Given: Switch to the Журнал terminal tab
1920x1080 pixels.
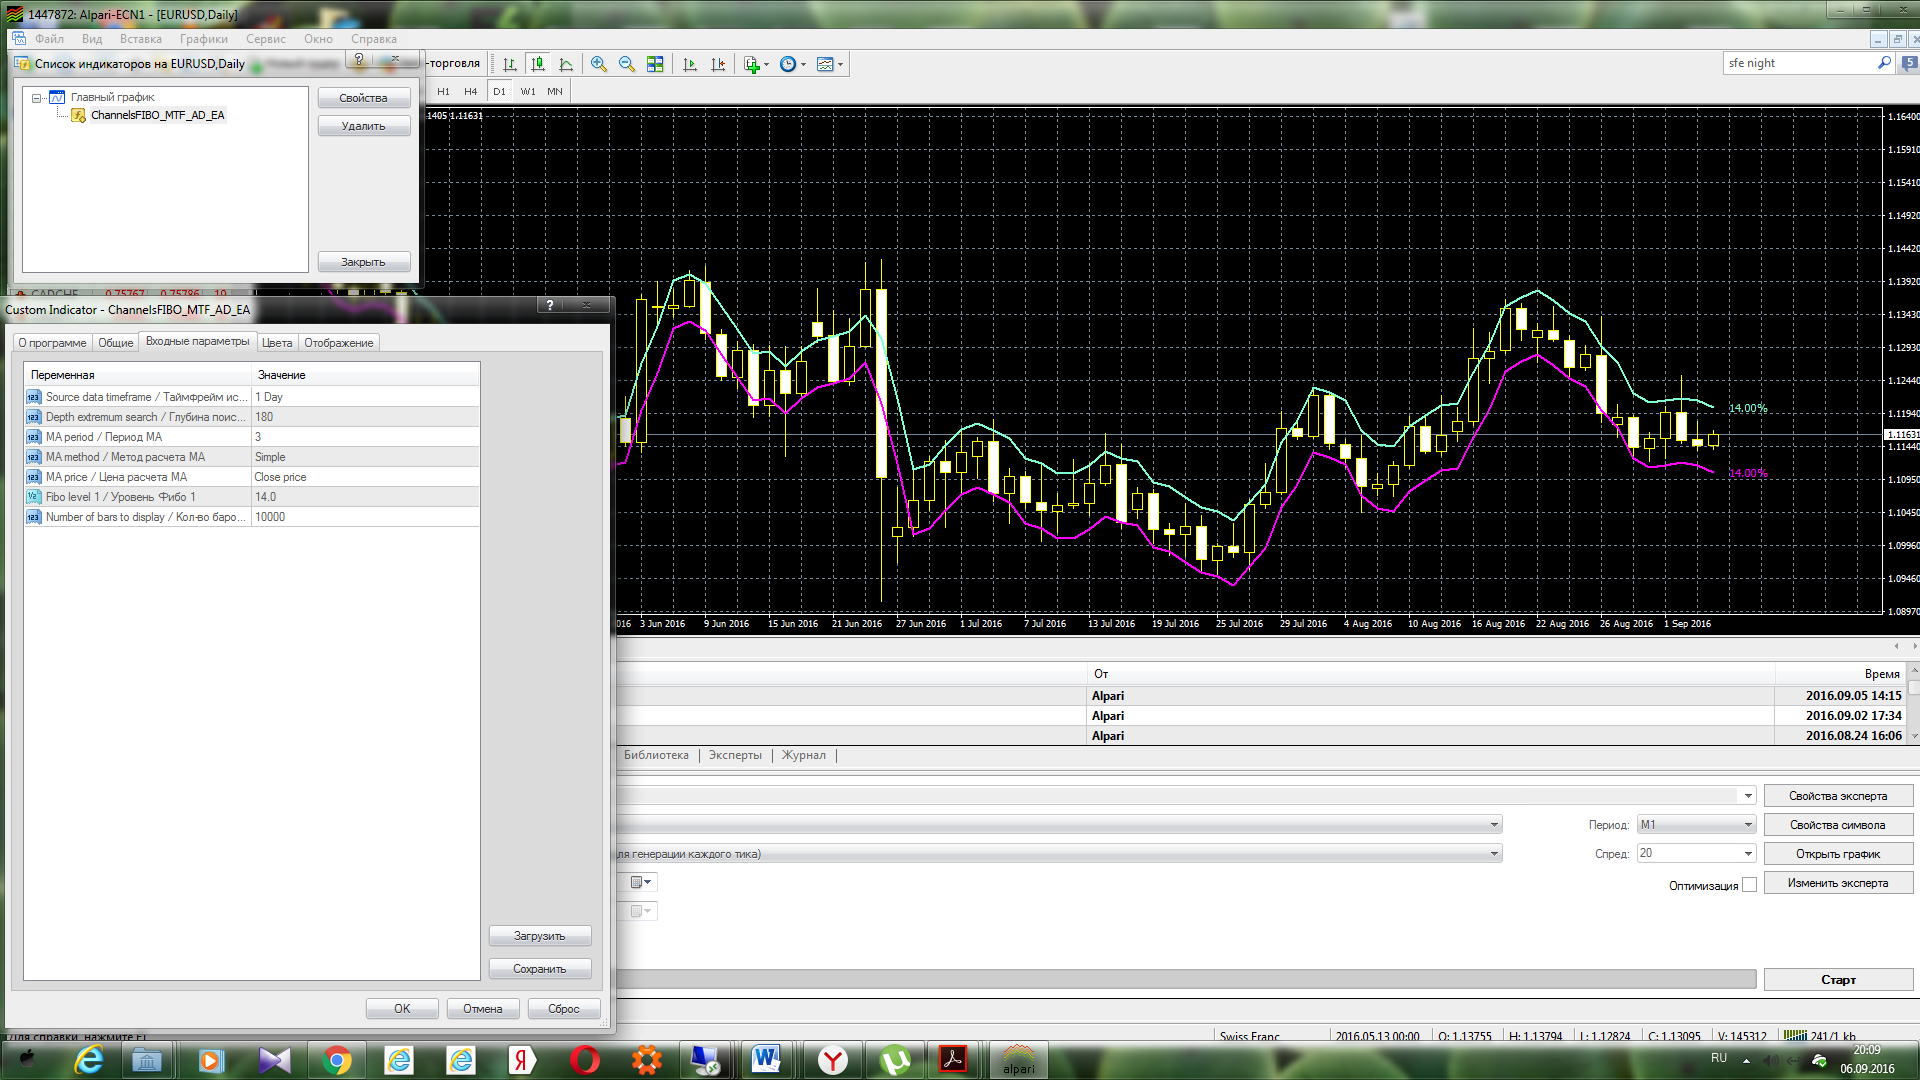Looking at the screenshot, I should 804,755.
